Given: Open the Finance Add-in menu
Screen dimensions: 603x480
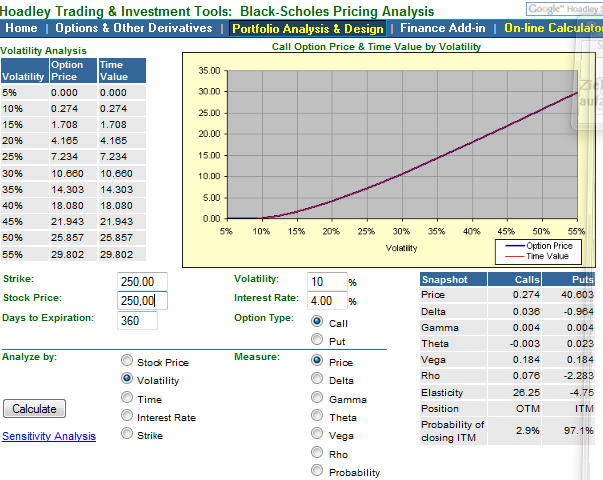Looking at the screenshot, I should click(443, 28).
